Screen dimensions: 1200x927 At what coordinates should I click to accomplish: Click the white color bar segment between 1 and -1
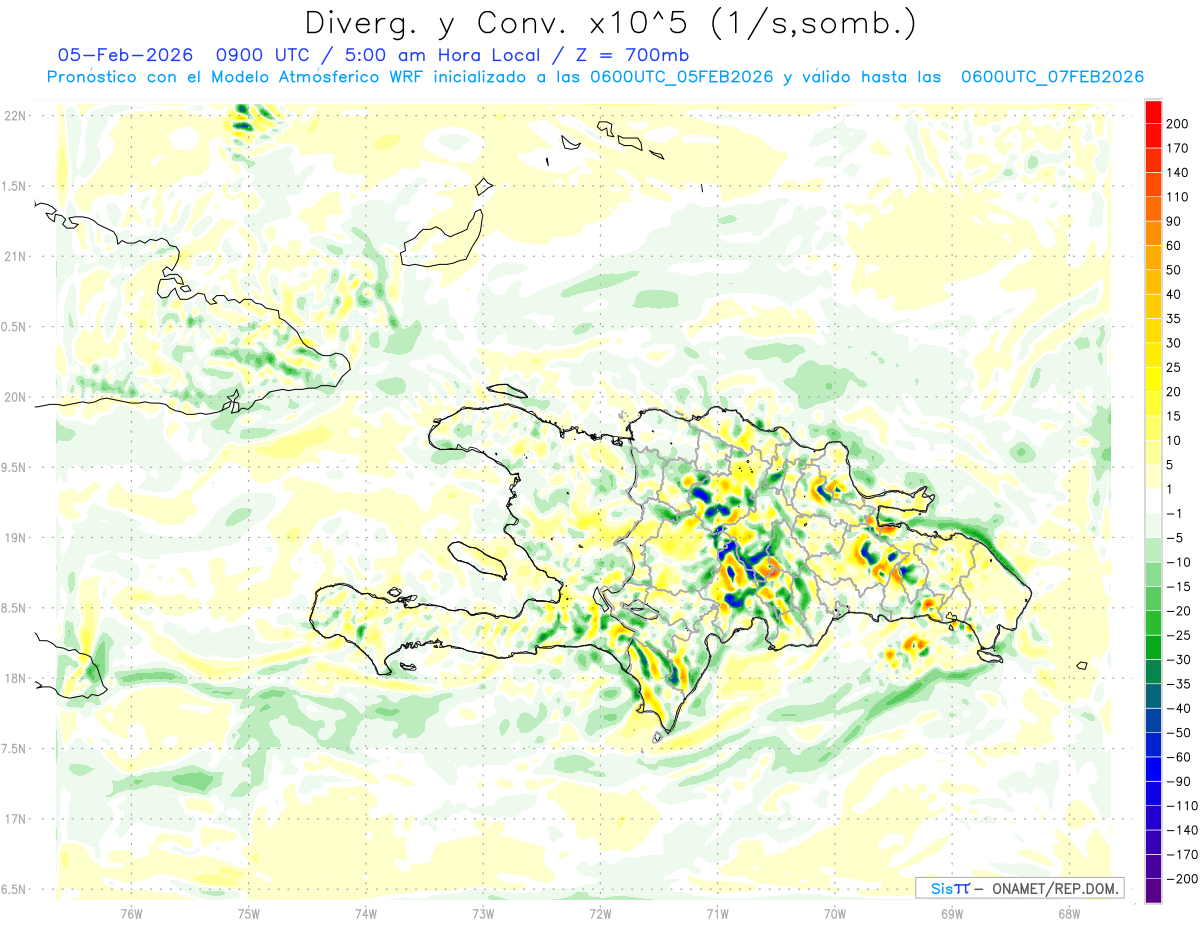(x=1154, y=501)
